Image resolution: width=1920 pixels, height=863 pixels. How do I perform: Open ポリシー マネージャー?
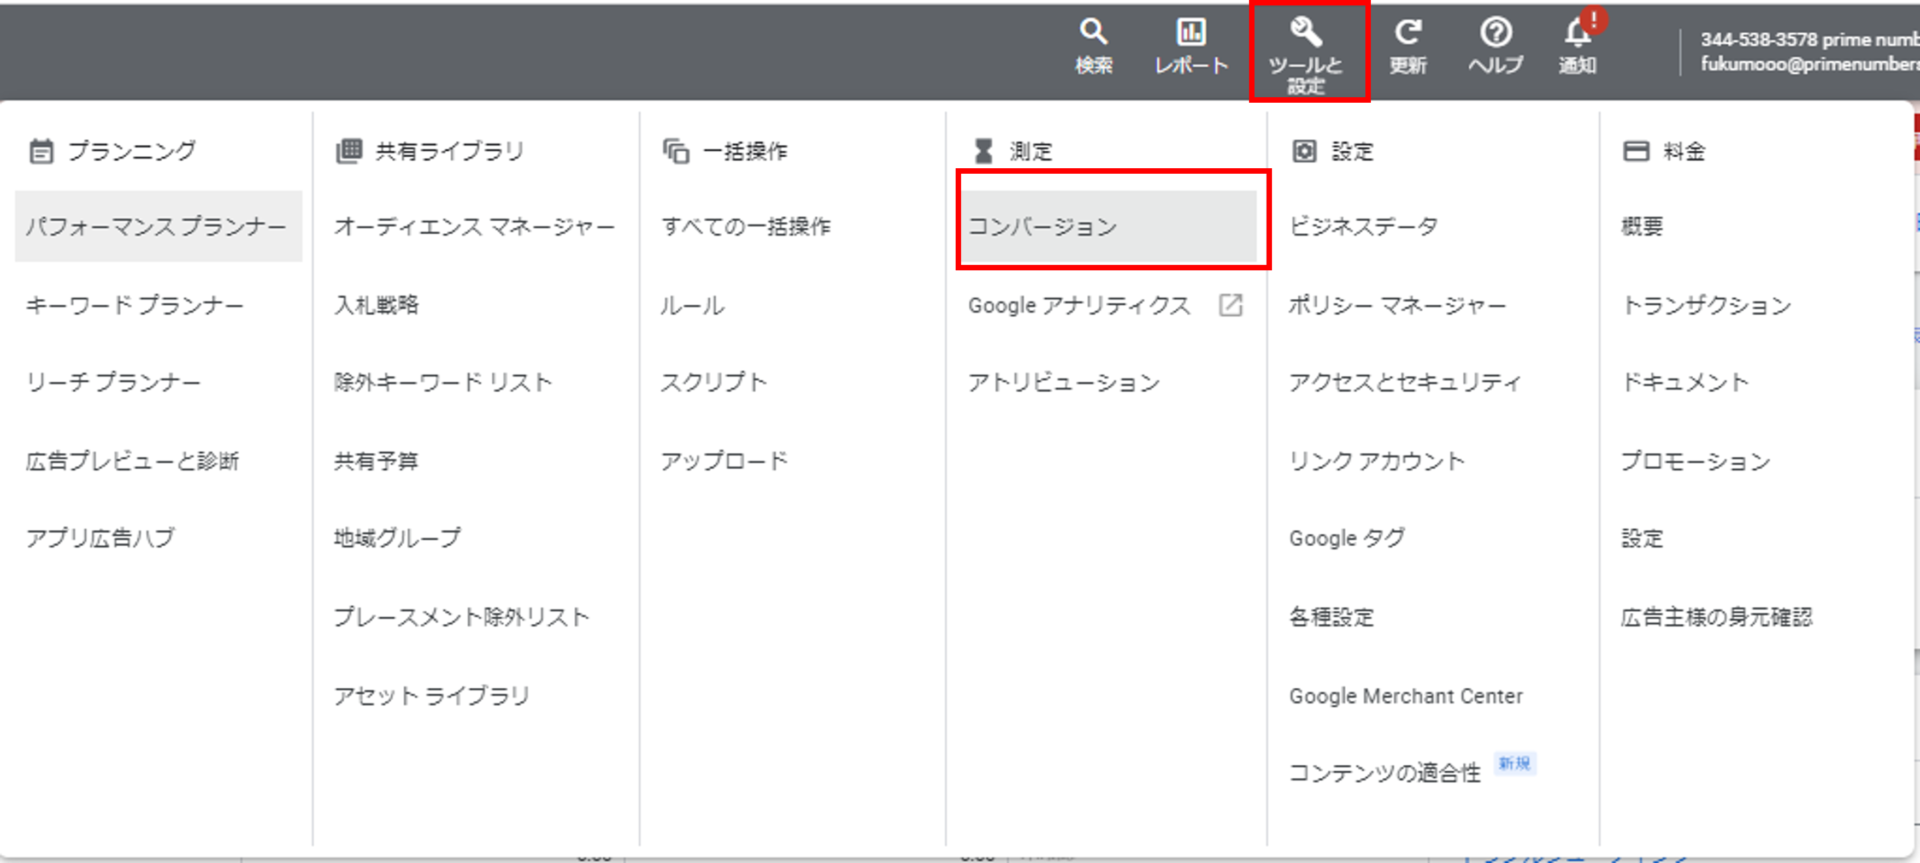pos(1397,305)
